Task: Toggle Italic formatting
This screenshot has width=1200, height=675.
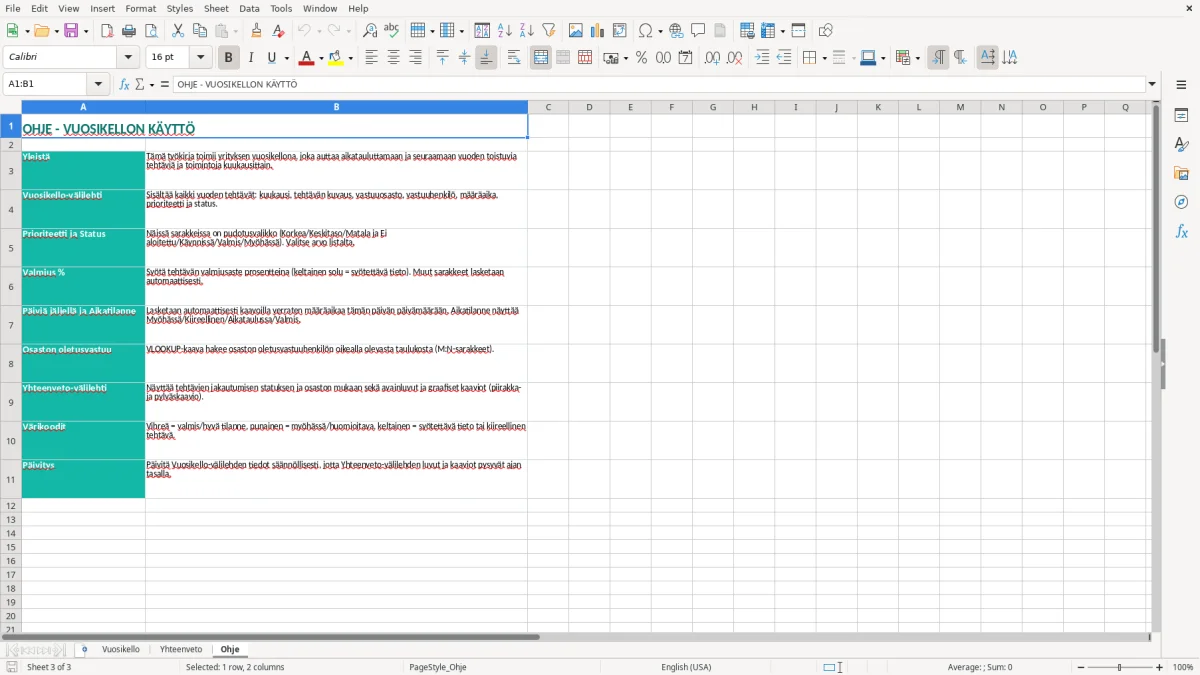Action: pos(251,58)
